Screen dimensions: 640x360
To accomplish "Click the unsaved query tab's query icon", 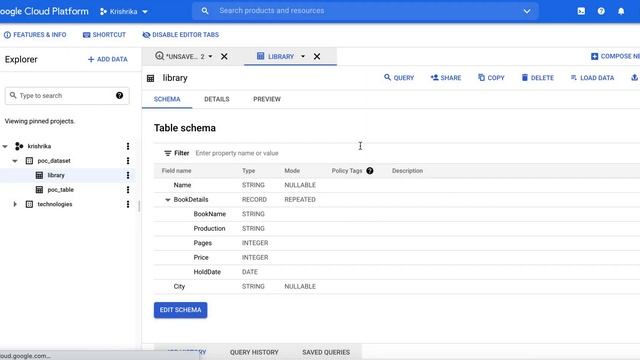I will [160, 56].
